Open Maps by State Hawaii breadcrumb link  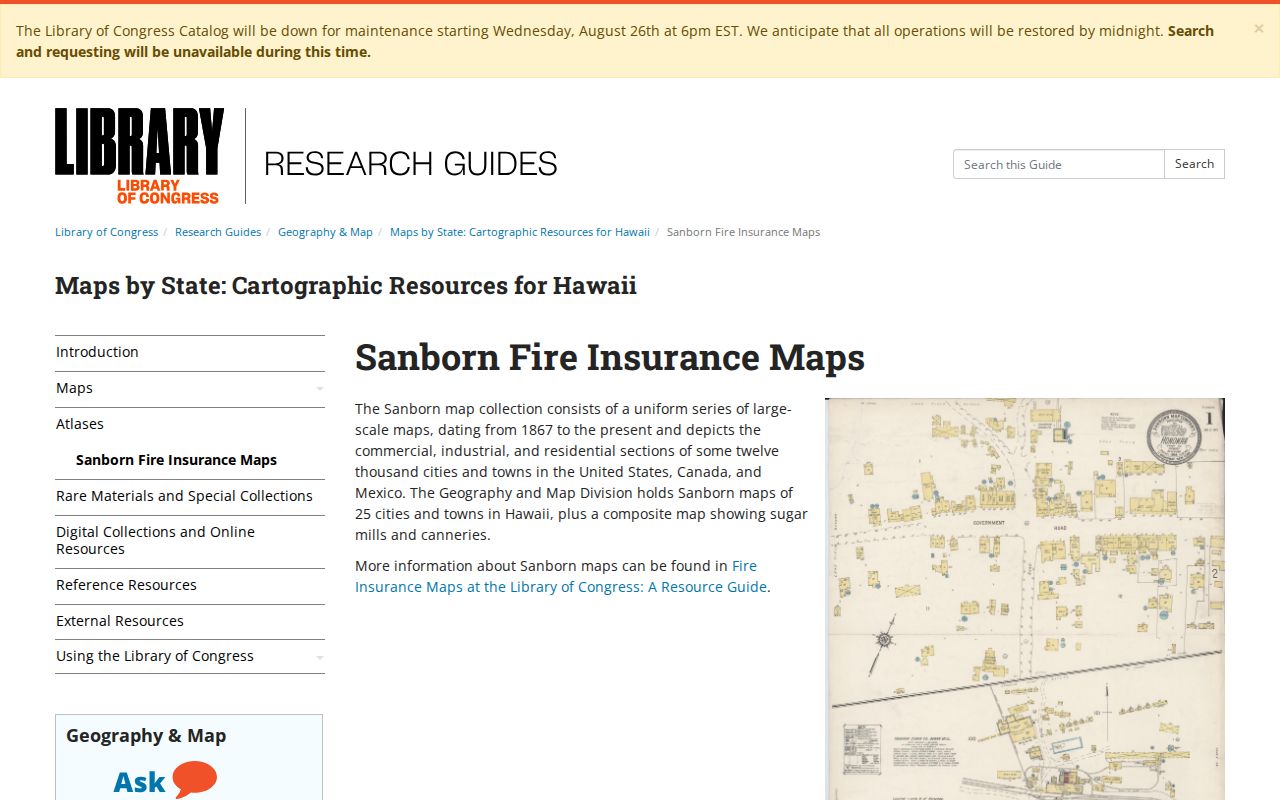coord(520,232)
